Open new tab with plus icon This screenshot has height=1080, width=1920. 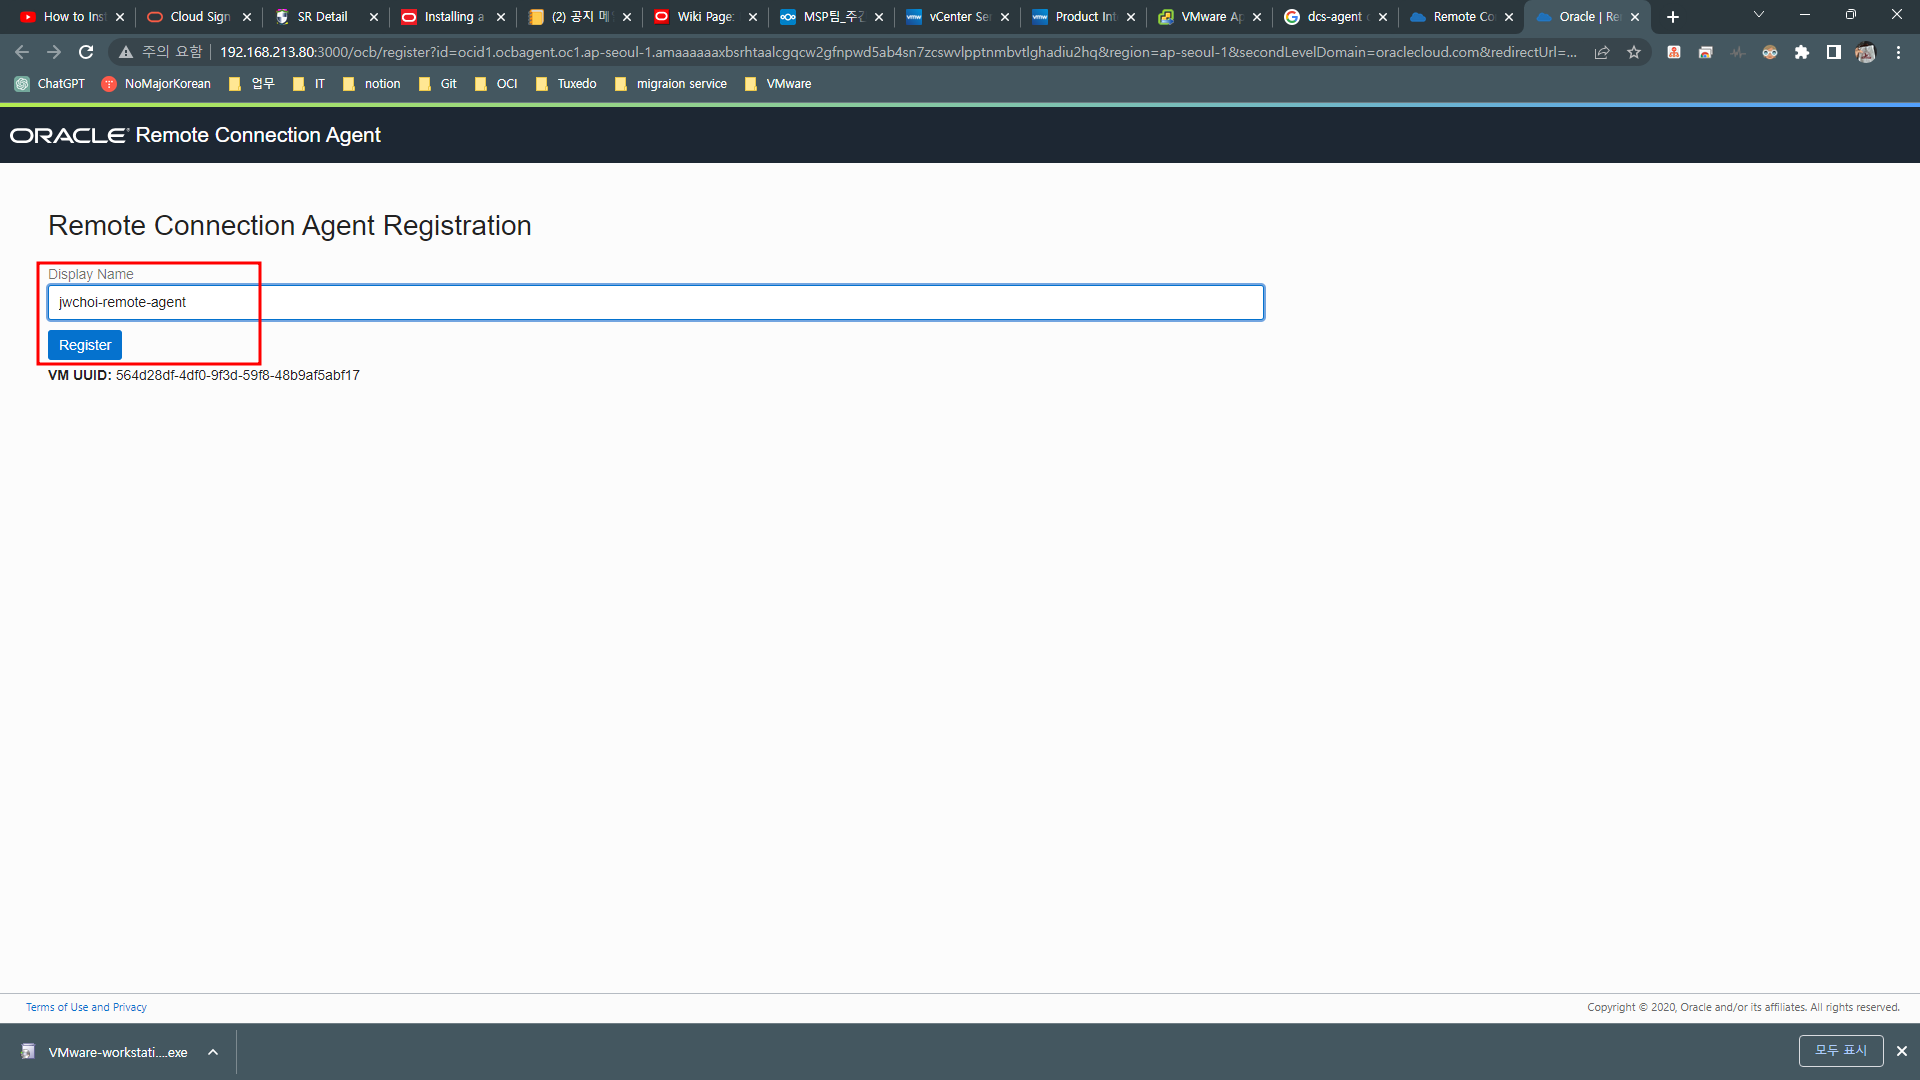[x=1673, y=17]
